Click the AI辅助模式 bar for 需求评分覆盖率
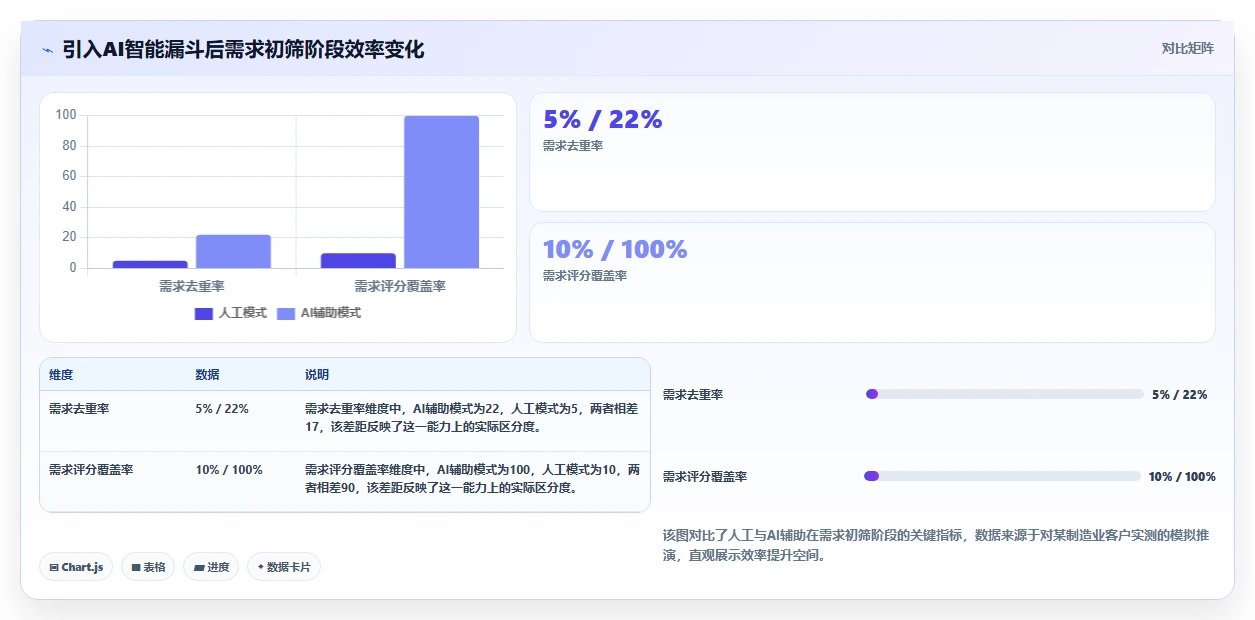 click(441, 192)
